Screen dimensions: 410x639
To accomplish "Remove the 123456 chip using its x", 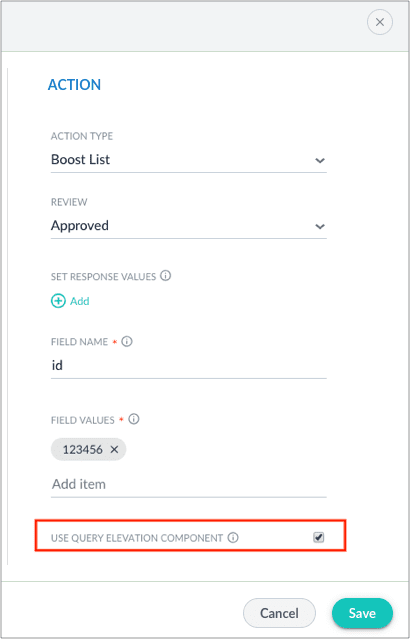I will click(x=115, y=450).
